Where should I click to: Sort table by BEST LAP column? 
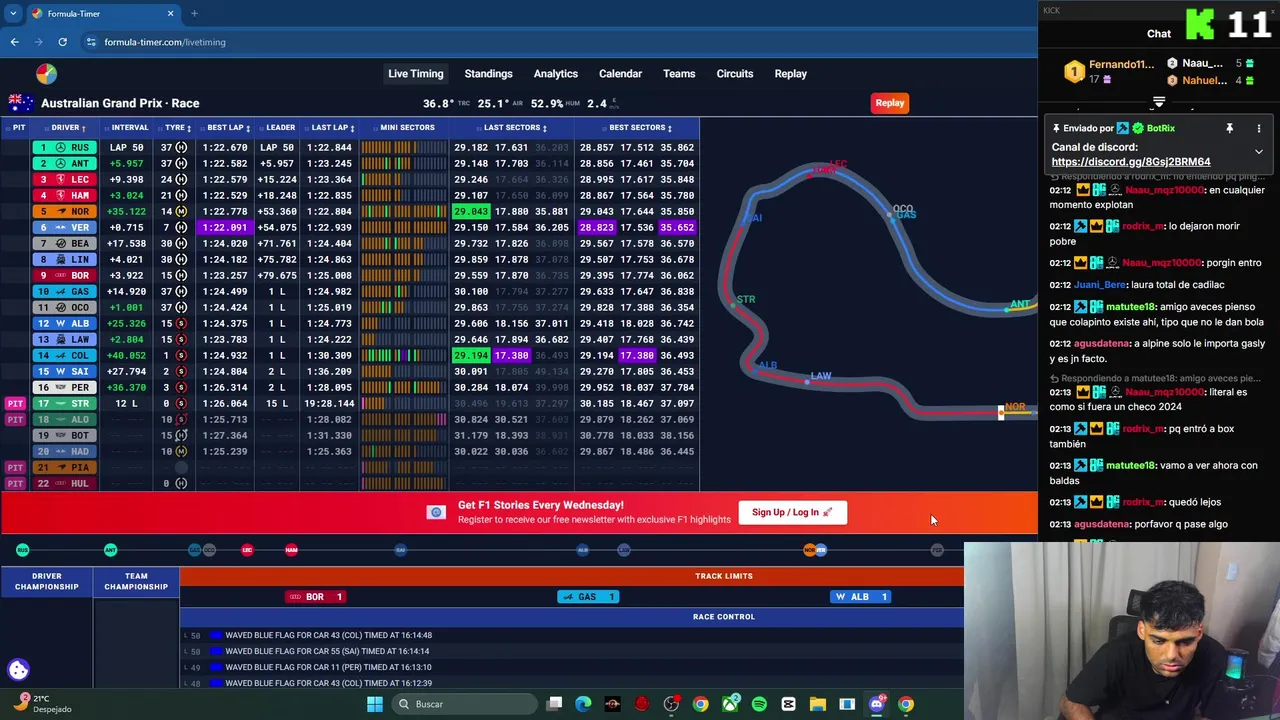tap(227, 128)
